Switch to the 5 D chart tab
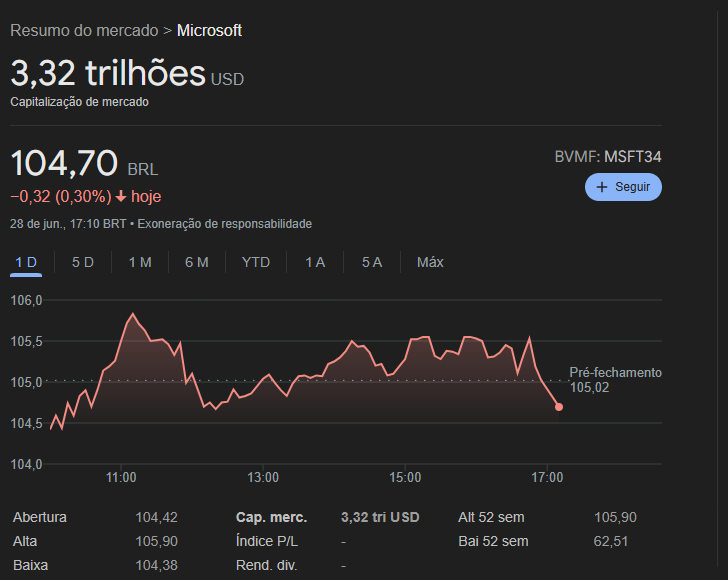This screenshot has height=580, width=728. click(83, 262)
